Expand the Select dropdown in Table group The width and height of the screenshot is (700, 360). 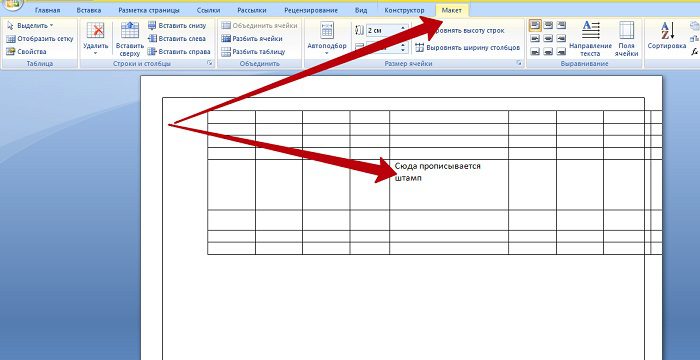click(30, 25)
